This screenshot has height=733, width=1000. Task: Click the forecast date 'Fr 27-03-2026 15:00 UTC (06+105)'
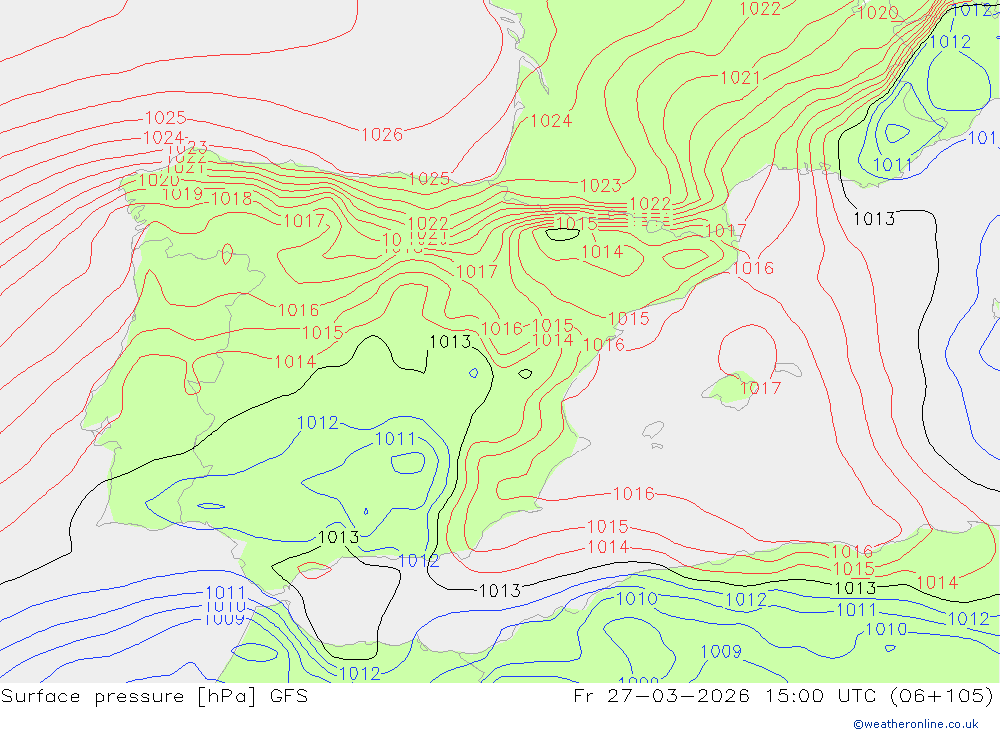coord(784,696)
